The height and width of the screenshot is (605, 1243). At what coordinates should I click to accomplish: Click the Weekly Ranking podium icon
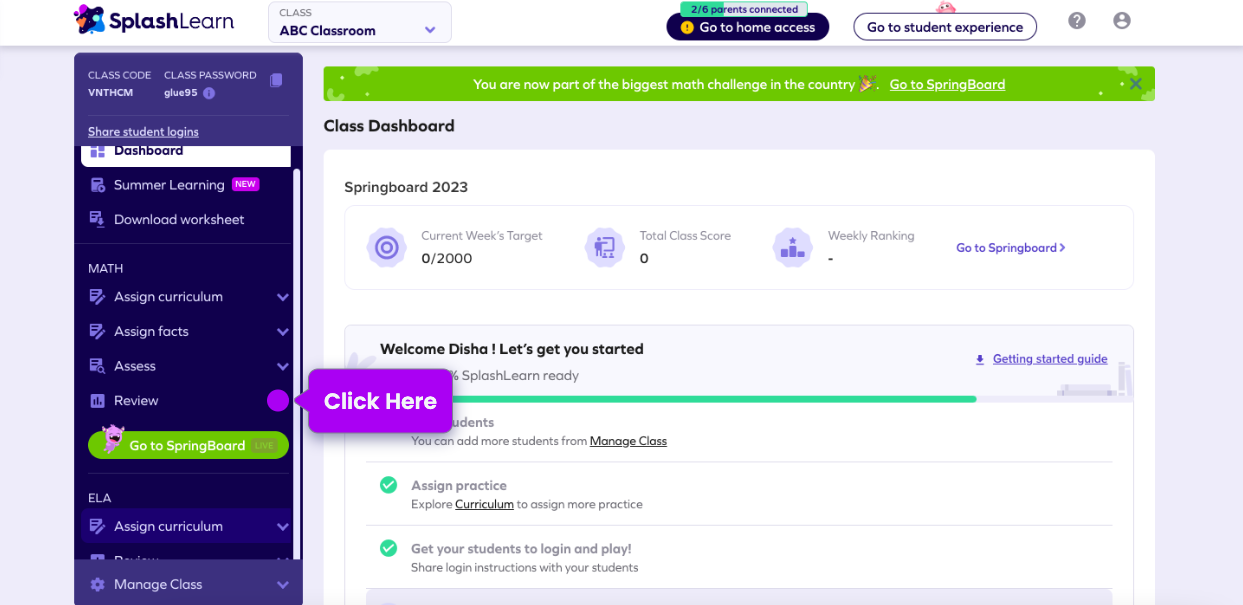[x=792, y=247]
